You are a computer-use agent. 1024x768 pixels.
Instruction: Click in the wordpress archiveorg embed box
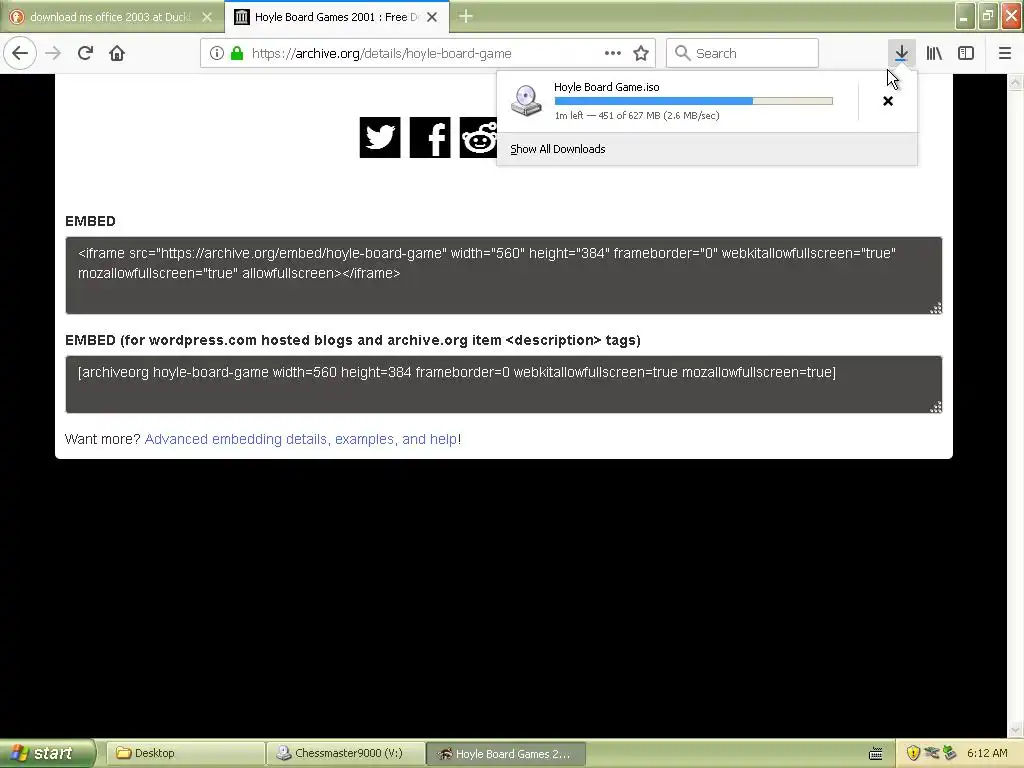click(504, 384)
